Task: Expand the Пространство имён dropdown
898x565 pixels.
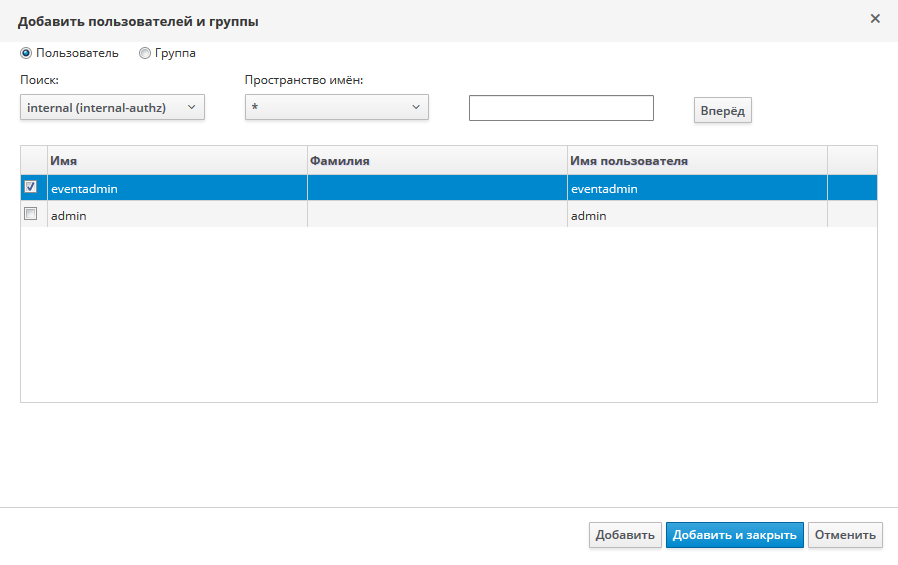Action: point(336,107)
